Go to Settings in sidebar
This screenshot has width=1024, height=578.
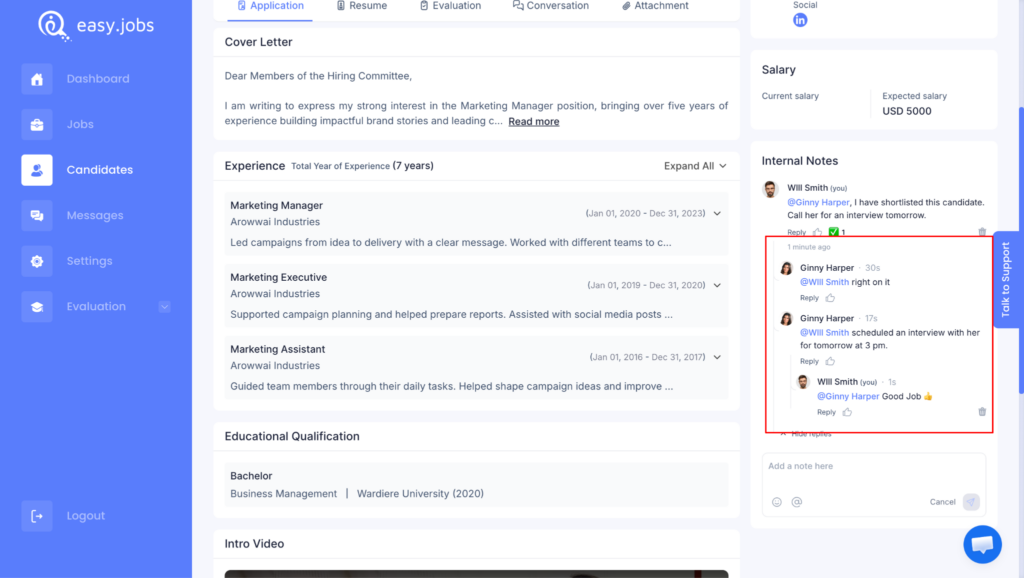click(89, 261)
